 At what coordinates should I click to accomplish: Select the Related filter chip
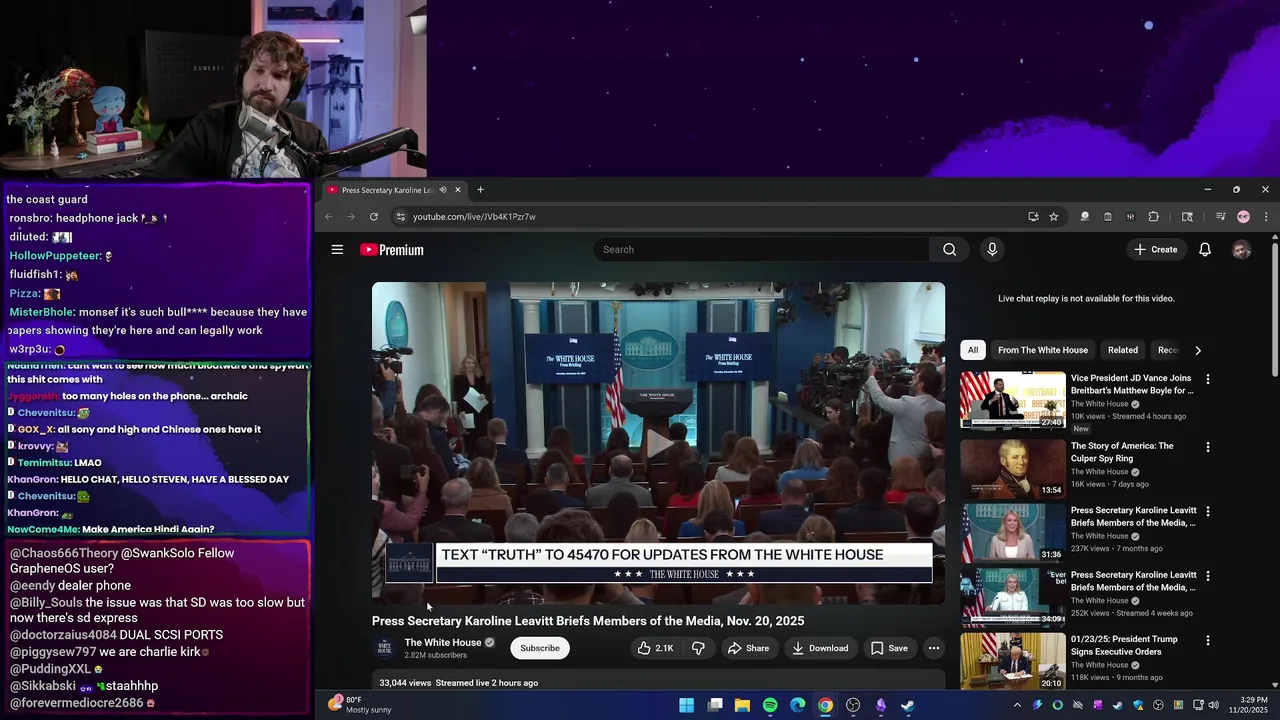click(1122, 350)
